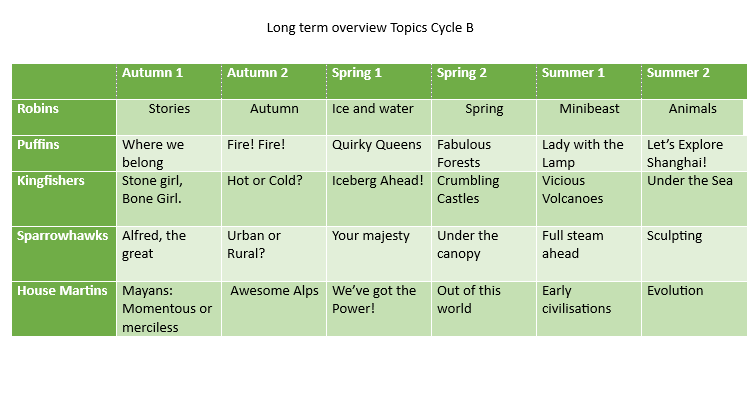The image size is (756, 402).
Task: Click the 'Vicious Volcanoes' topic cell
Action: tap(575, 189)
